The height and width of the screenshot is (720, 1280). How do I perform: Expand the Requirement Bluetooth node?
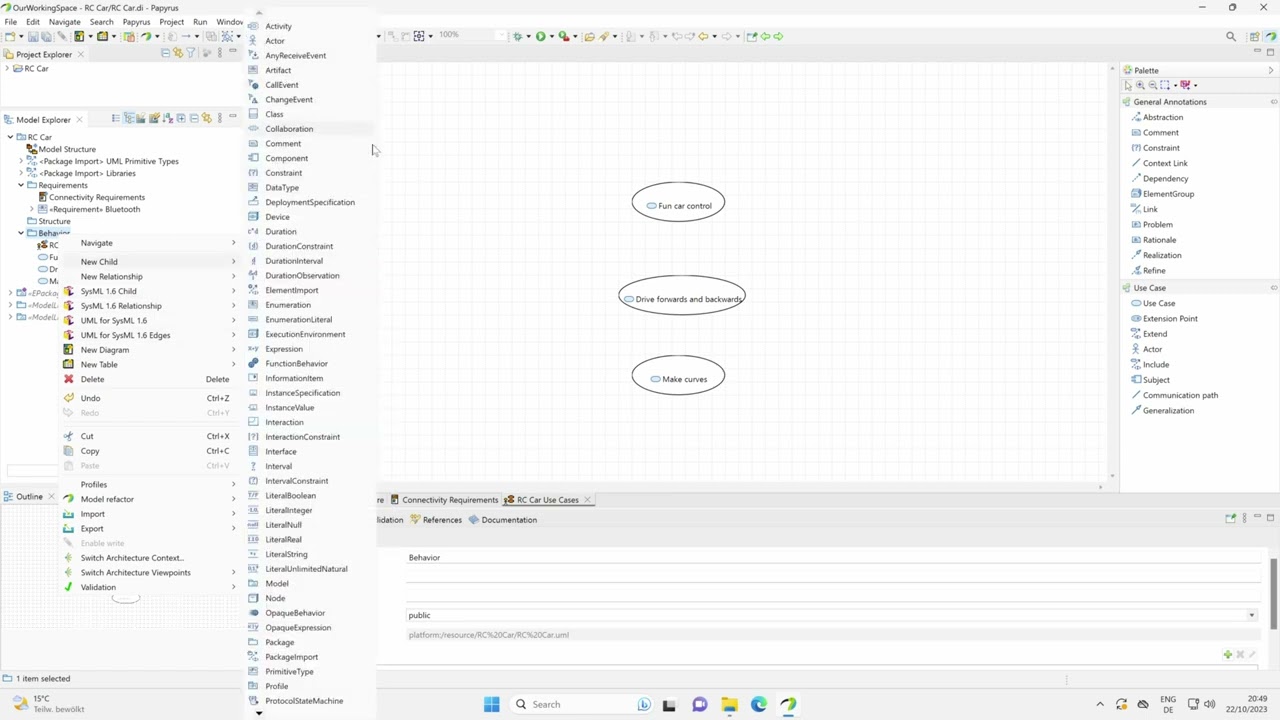click(31, 209)
